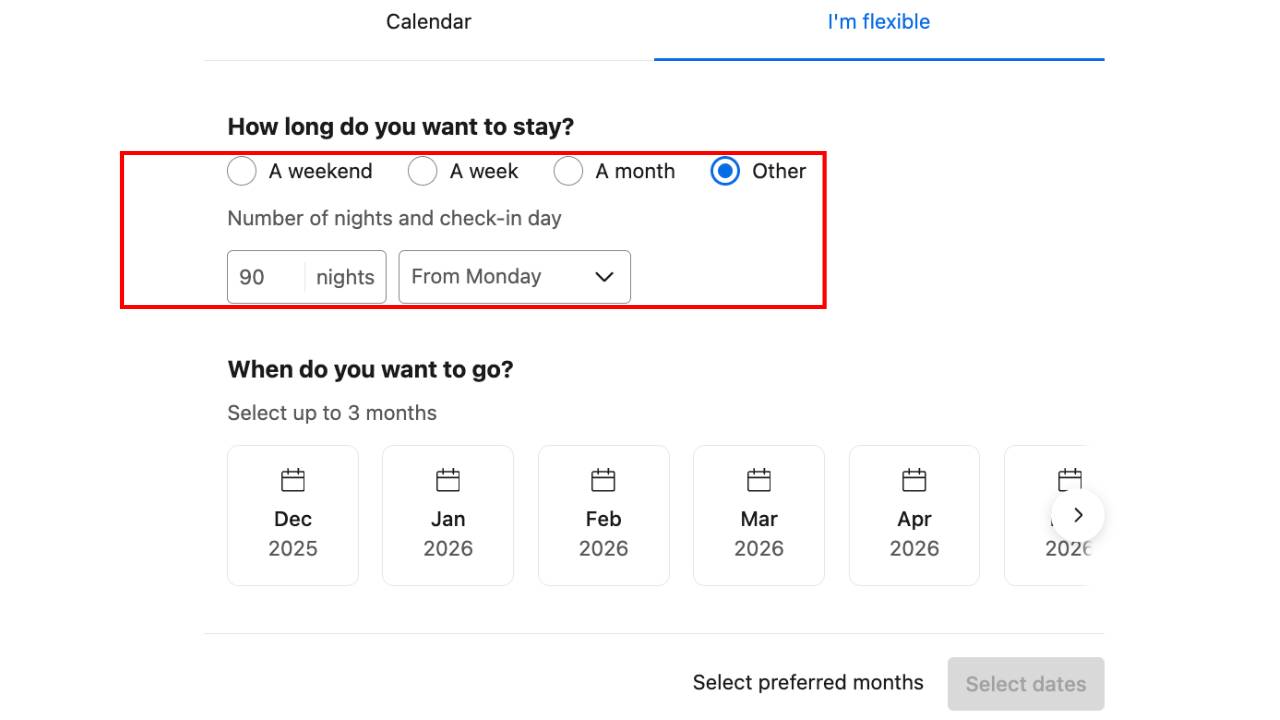Click the Apr 2026 calendar icon
The width and height of the screenshot is (1280, 720).
[914, 479]
